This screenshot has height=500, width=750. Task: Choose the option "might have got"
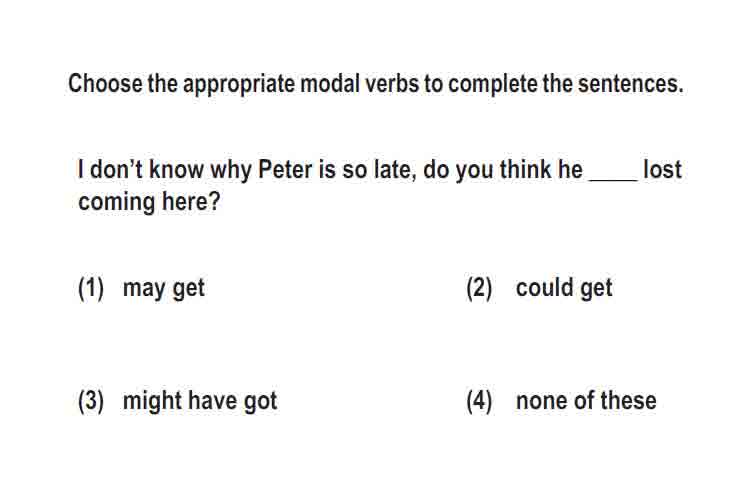pos(200,401)
